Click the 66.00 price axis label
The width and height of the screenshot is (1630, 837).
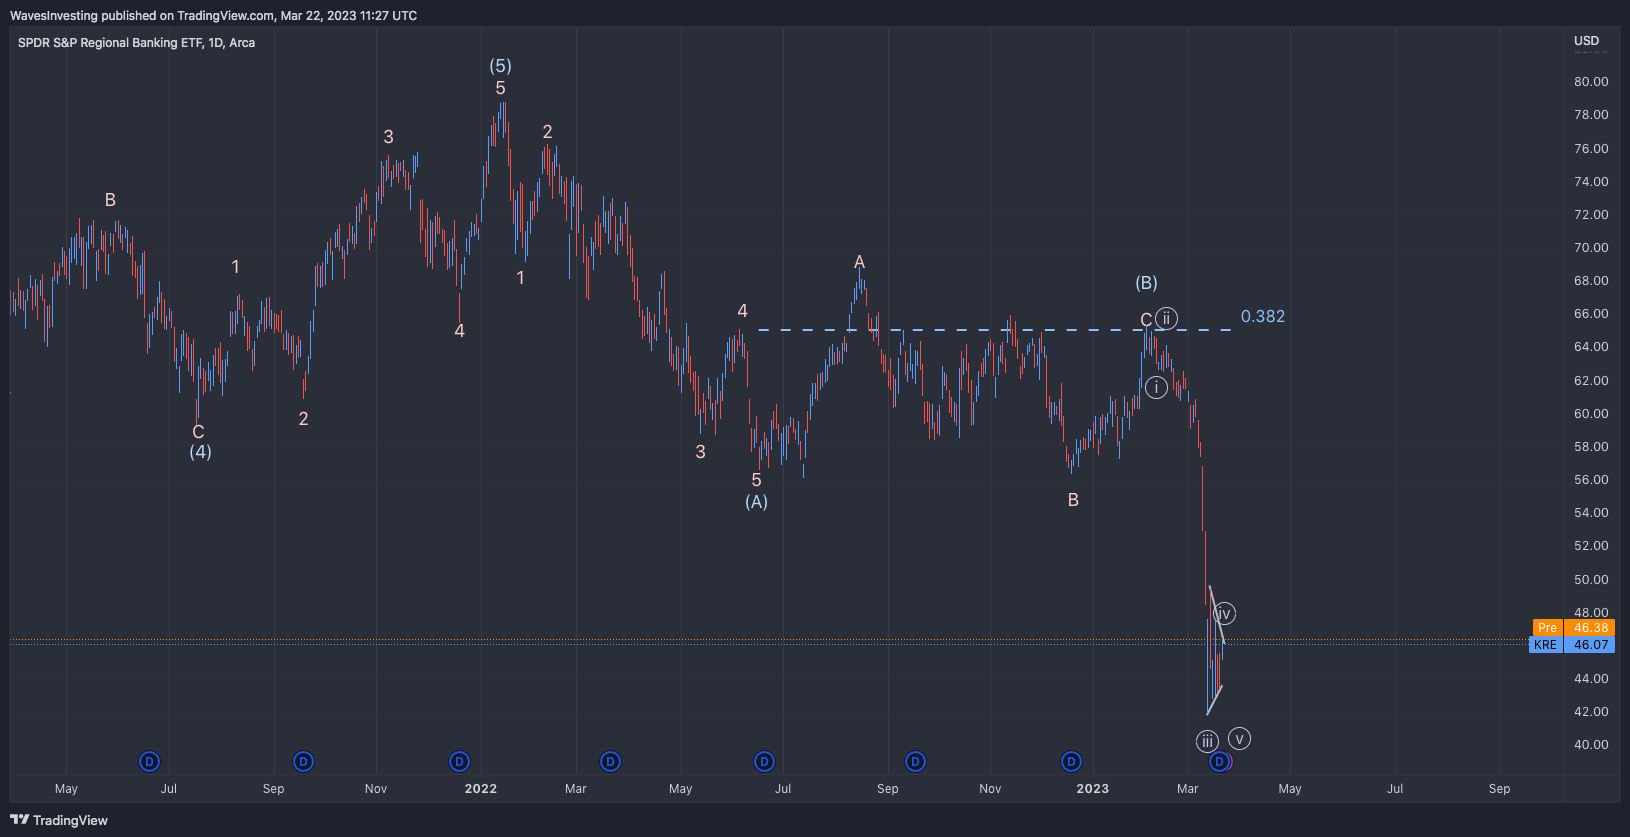[x=1591, y=314]
